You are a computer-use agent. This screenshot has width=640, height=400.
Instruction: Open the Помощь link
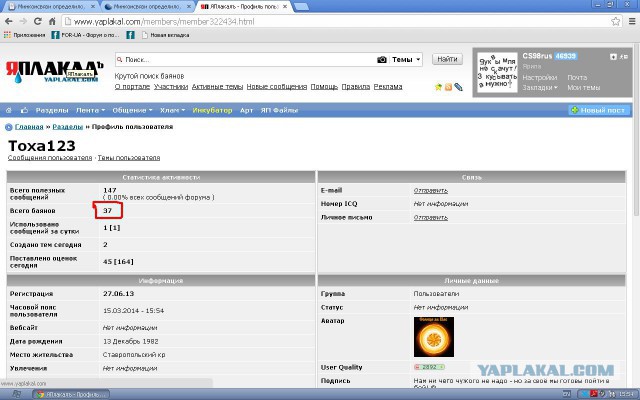324,87
